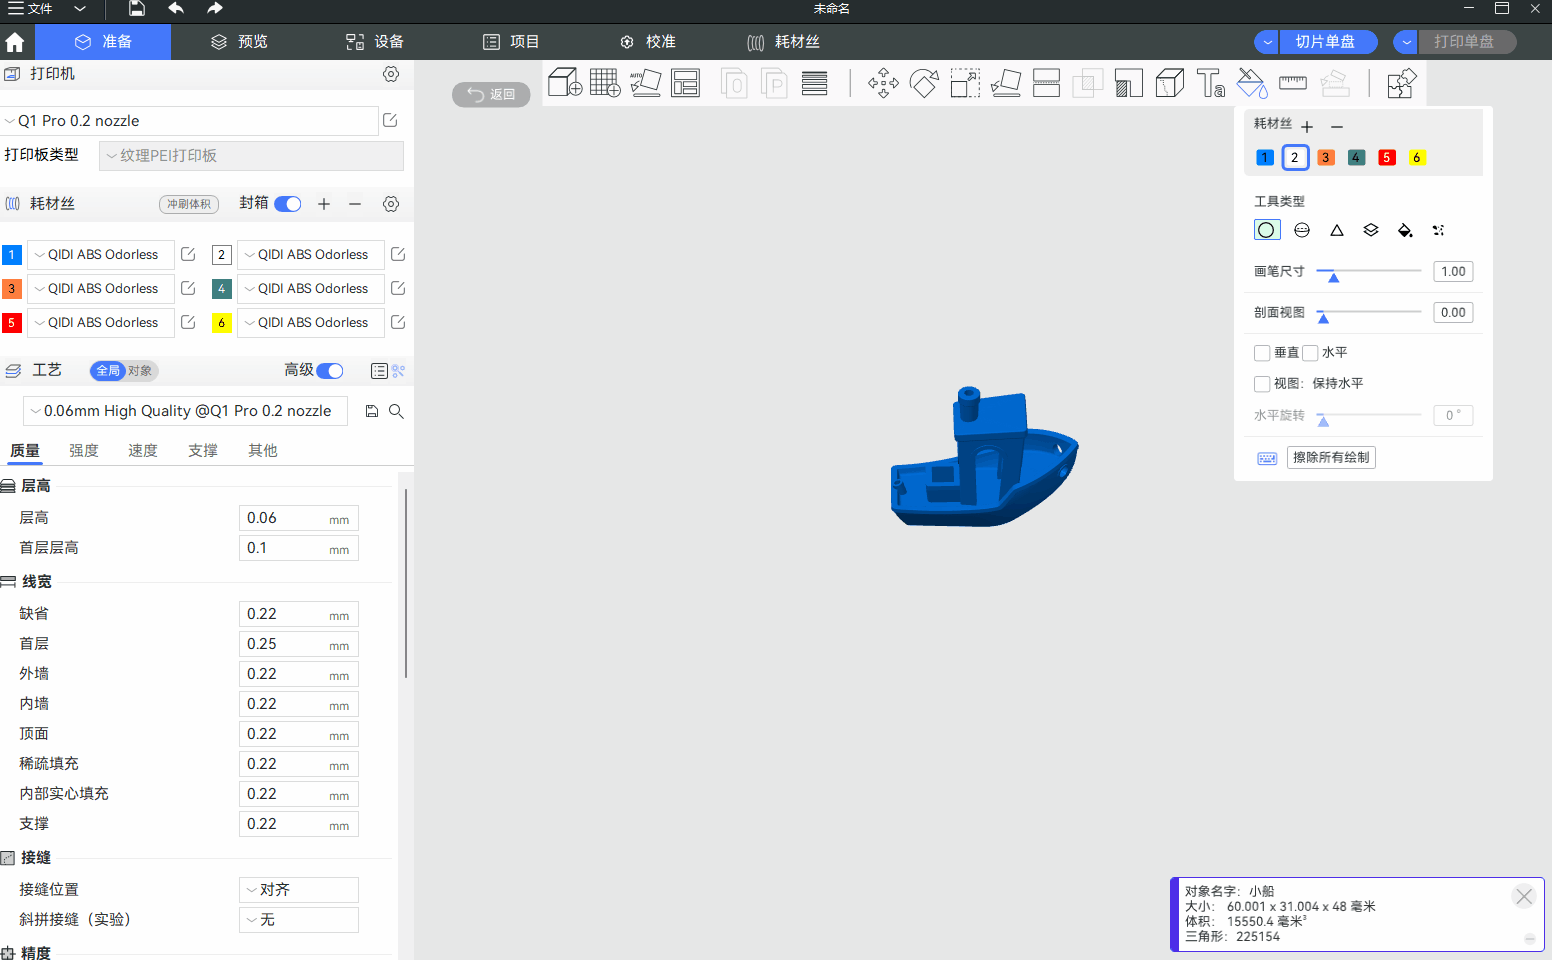Select the Scale tool icon
The image size is (1552, 960).
pos(965,83)
